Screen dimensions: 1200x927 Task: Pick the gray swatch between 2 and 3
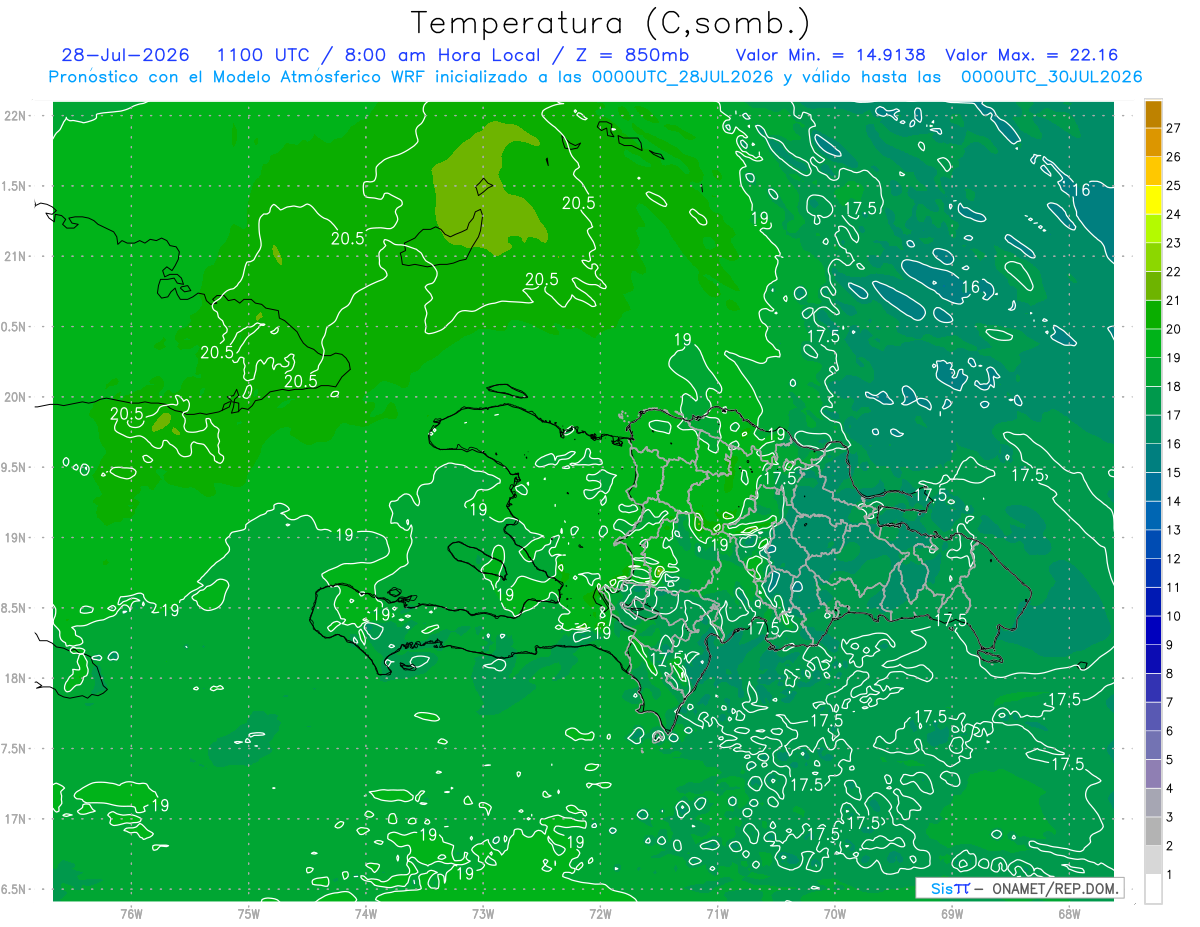(x=1153, y=831)
